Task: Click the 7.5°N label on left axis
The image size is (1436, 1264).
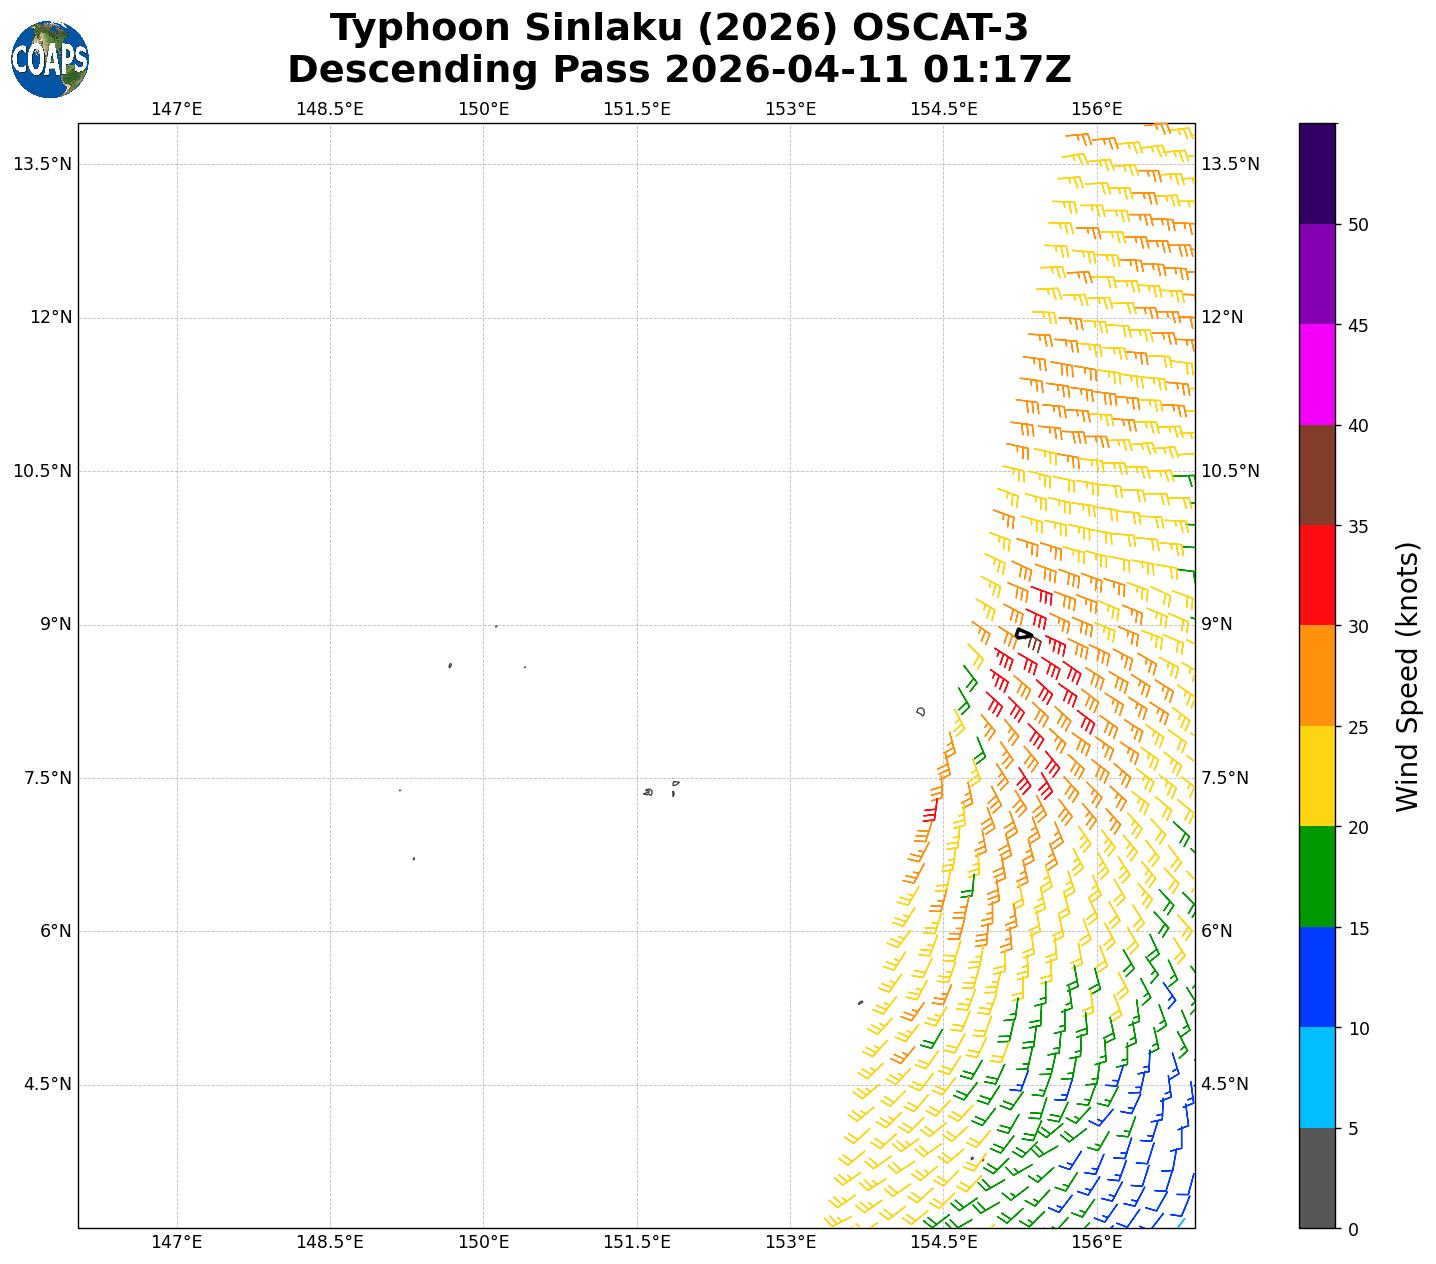Action: click(42, 778)
